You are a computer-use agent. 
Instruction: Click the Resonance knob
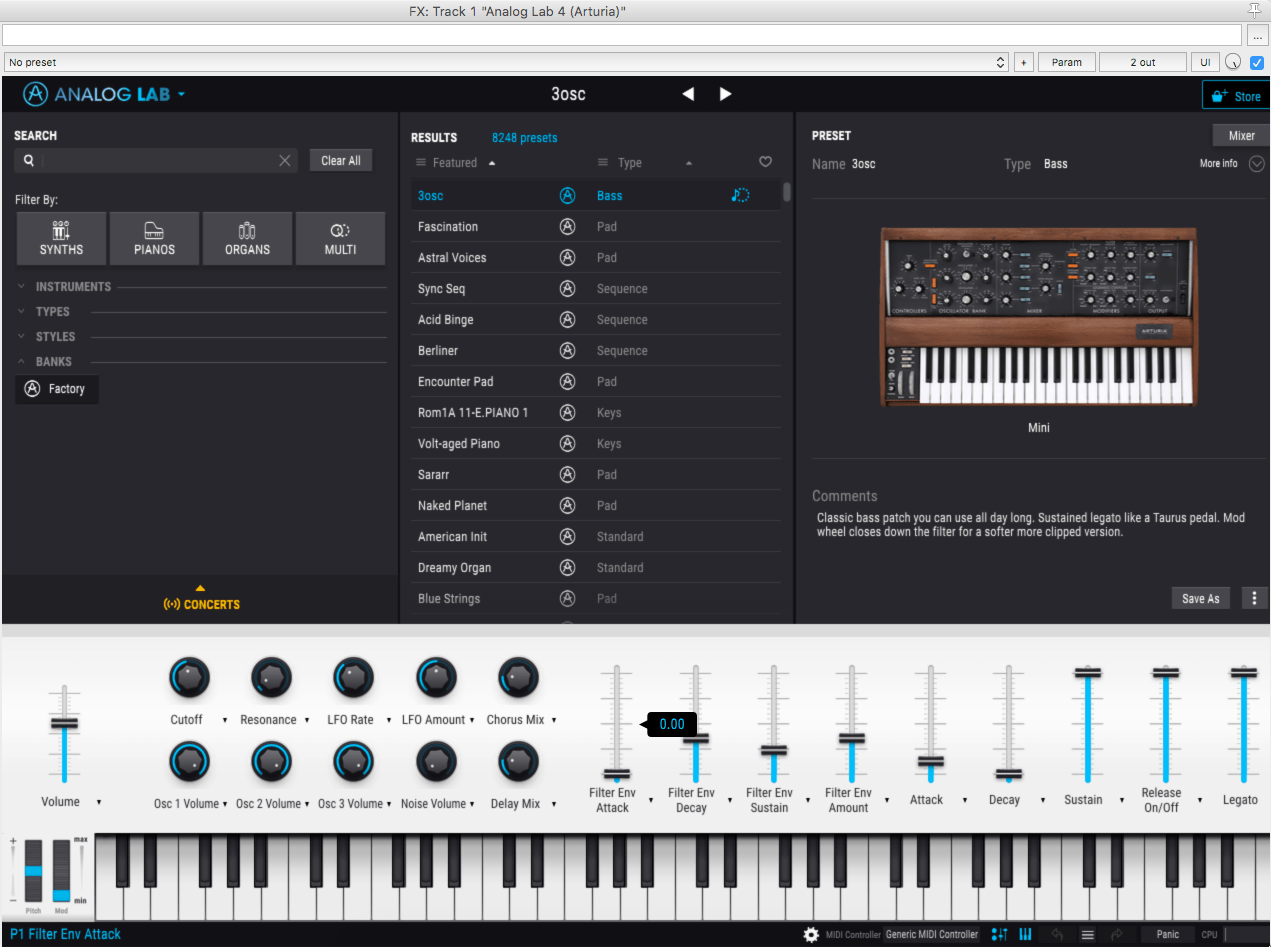click(271, 678)
